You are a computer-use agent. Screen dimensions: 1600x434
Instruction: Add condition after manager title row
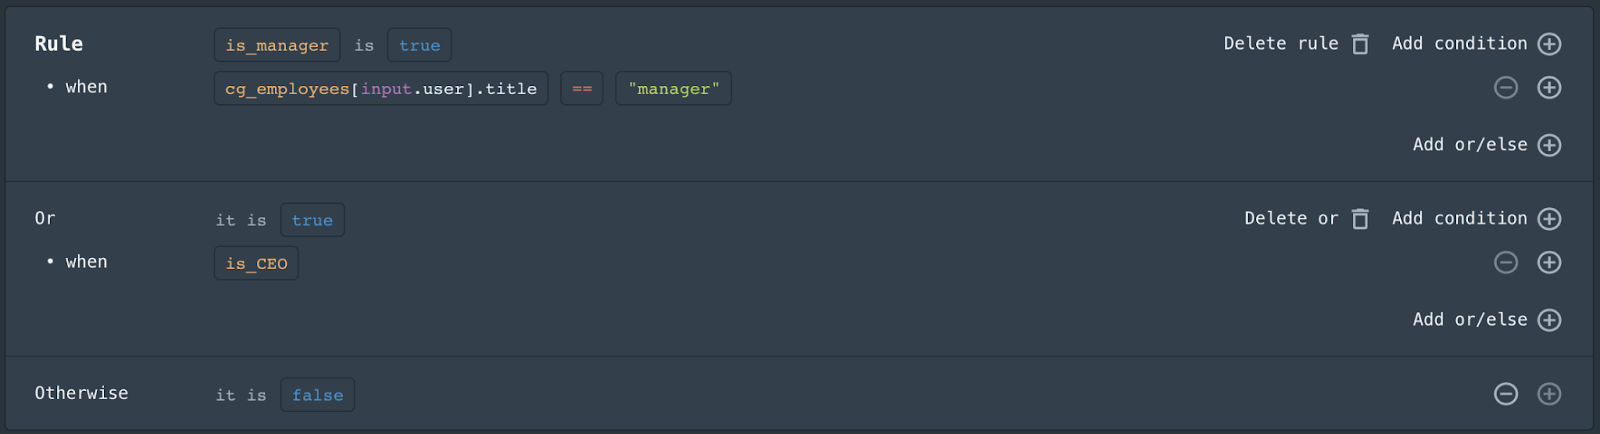[1549, 88]
